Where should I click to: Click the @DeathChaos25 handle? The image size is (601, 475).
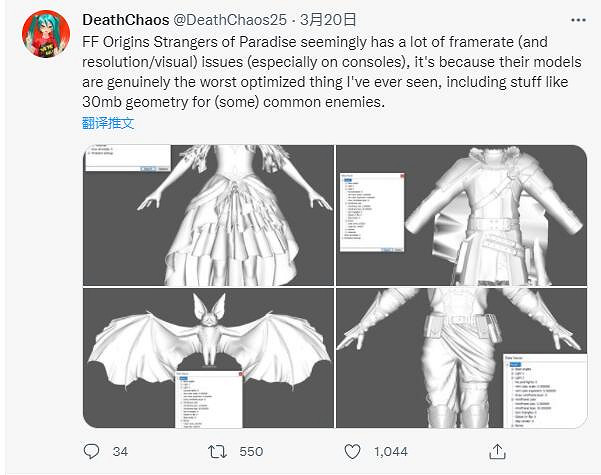[x=226, y=20]
